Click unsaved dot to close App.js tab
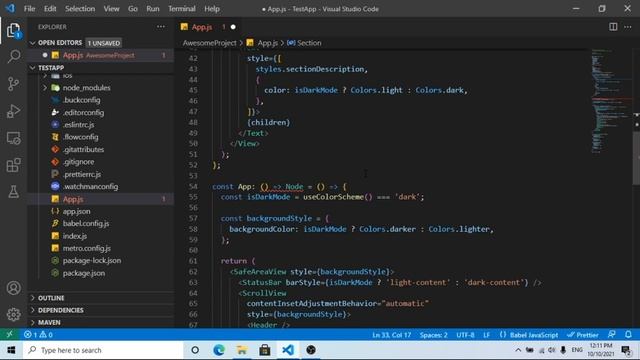This screenshot has width=640, height=360. coord(233,27)
